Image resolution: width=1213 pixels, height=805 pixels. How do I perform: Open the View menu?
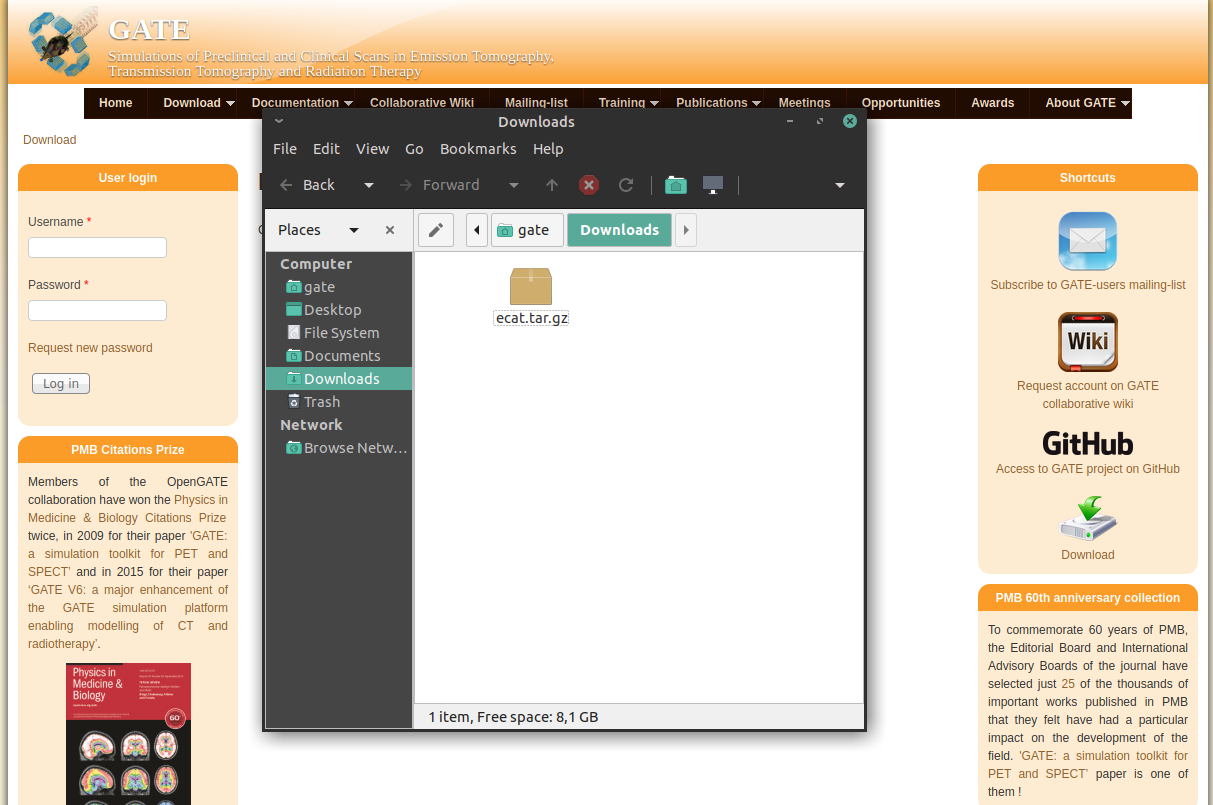(372, 149)
